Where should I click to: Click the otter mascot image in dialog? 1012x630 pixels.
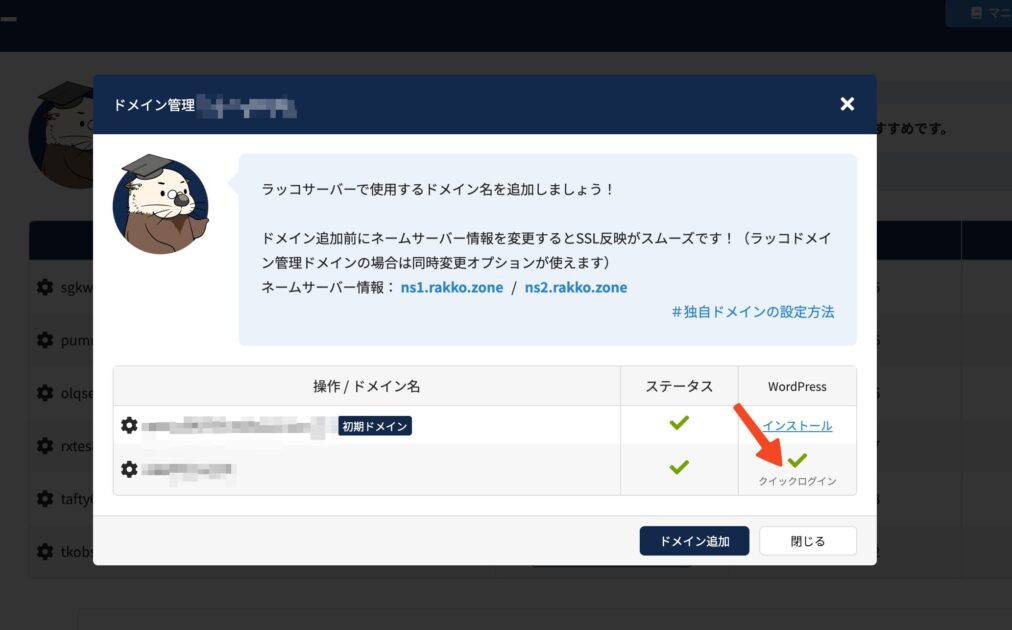coord(161,205)
